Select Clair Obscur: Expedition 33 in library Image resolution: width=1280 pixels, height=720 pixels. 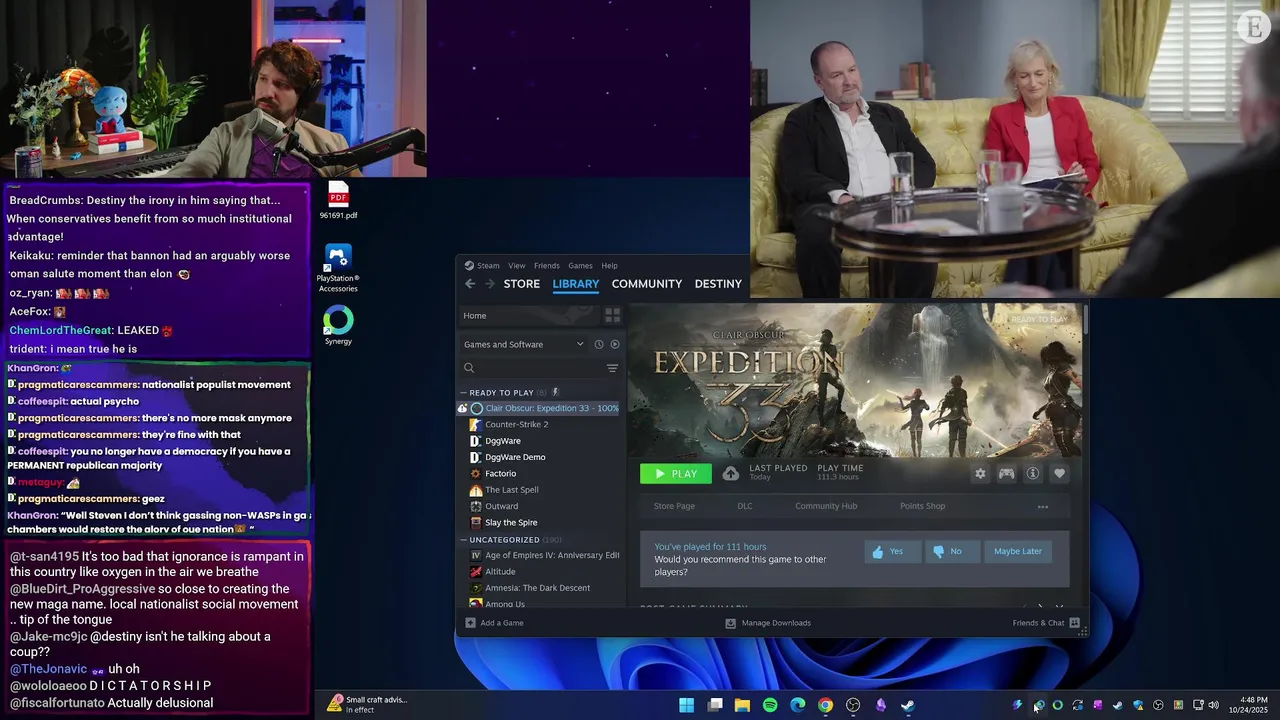coord(540,408)
